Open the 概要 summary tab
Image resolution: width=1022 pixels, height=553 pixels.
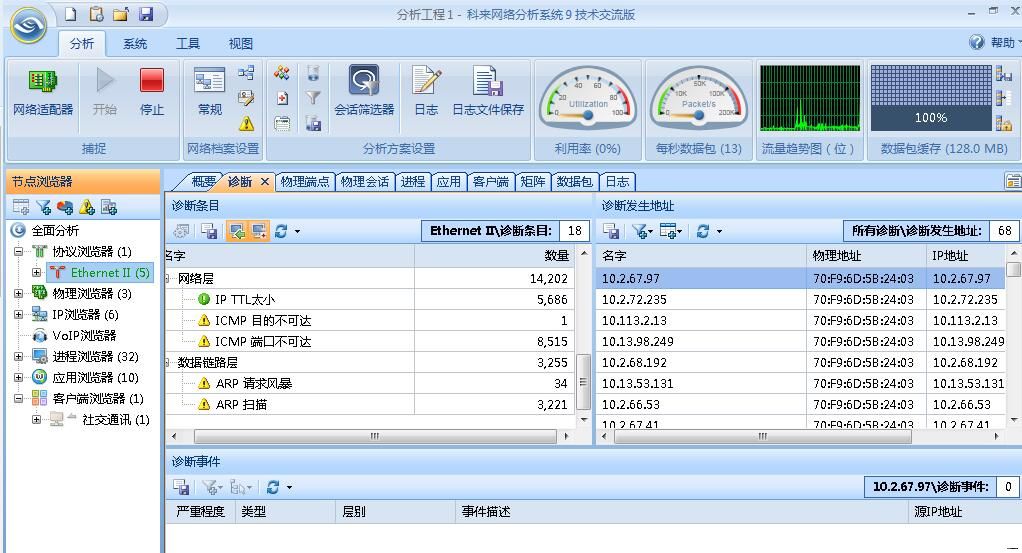(x=203, y=182)
